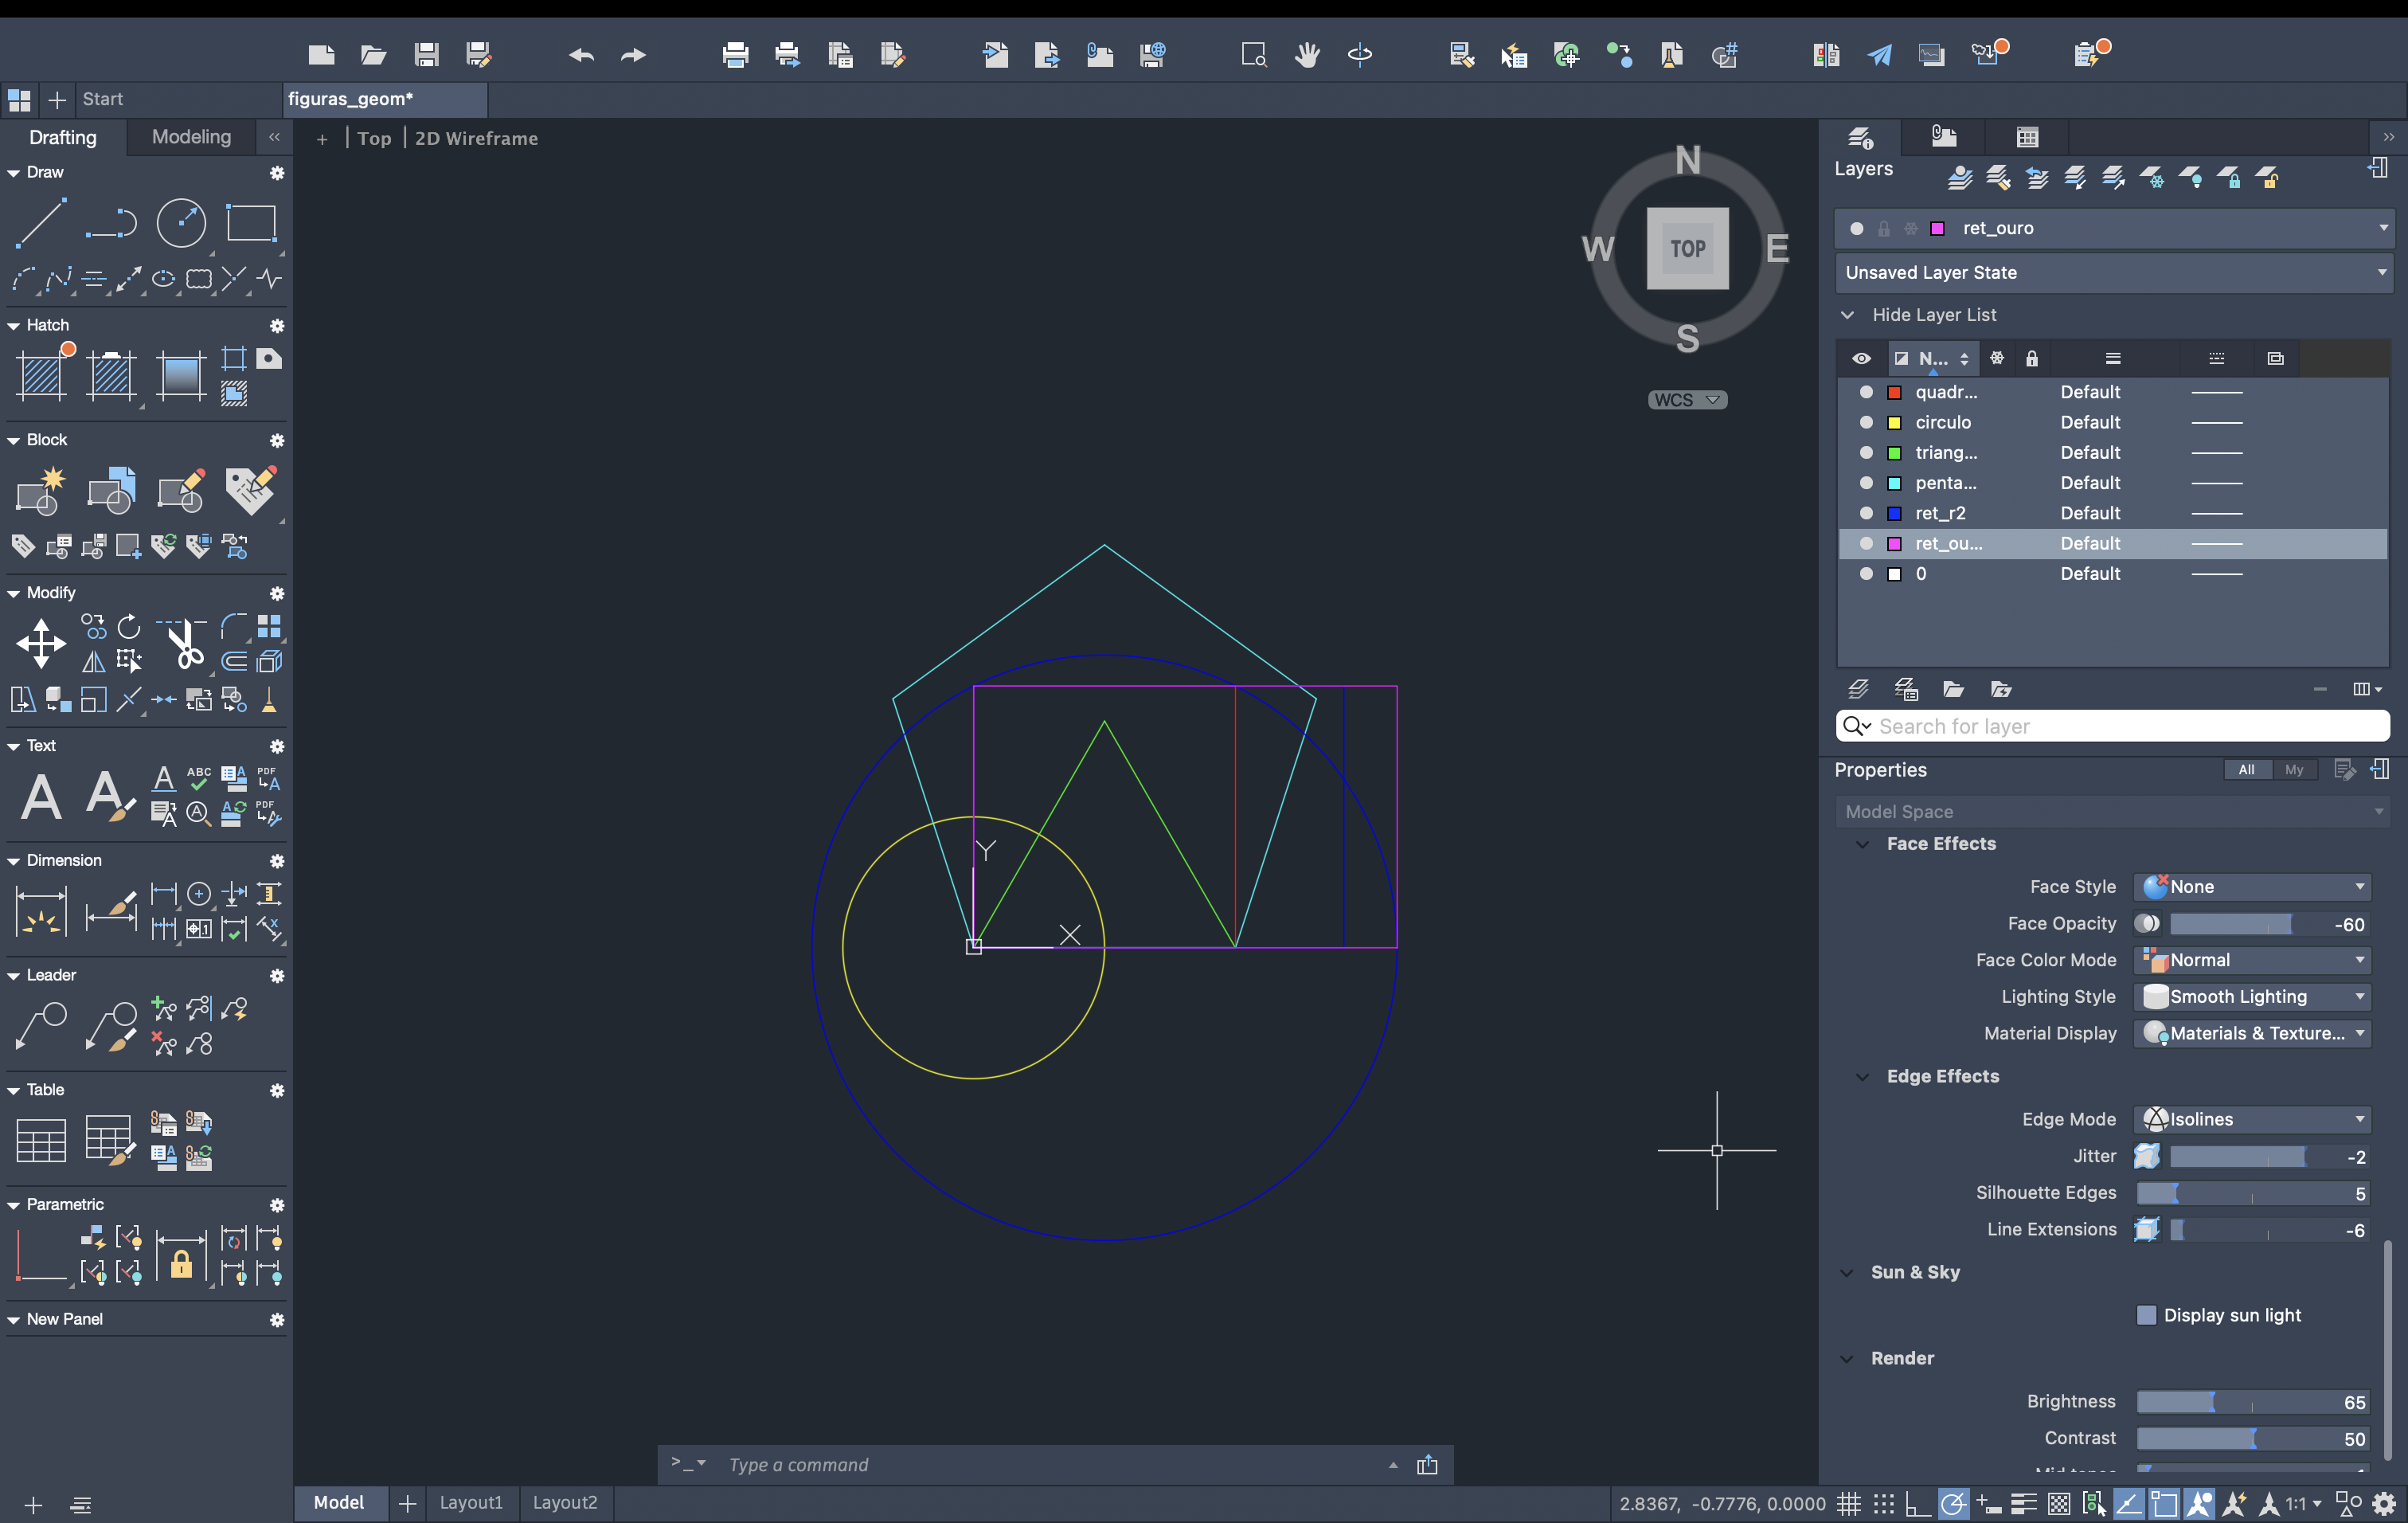The width and height of the screenshot is (2408, 1523).
Task: Collapse the Edge Effects section
Action: point(1862,1076)
